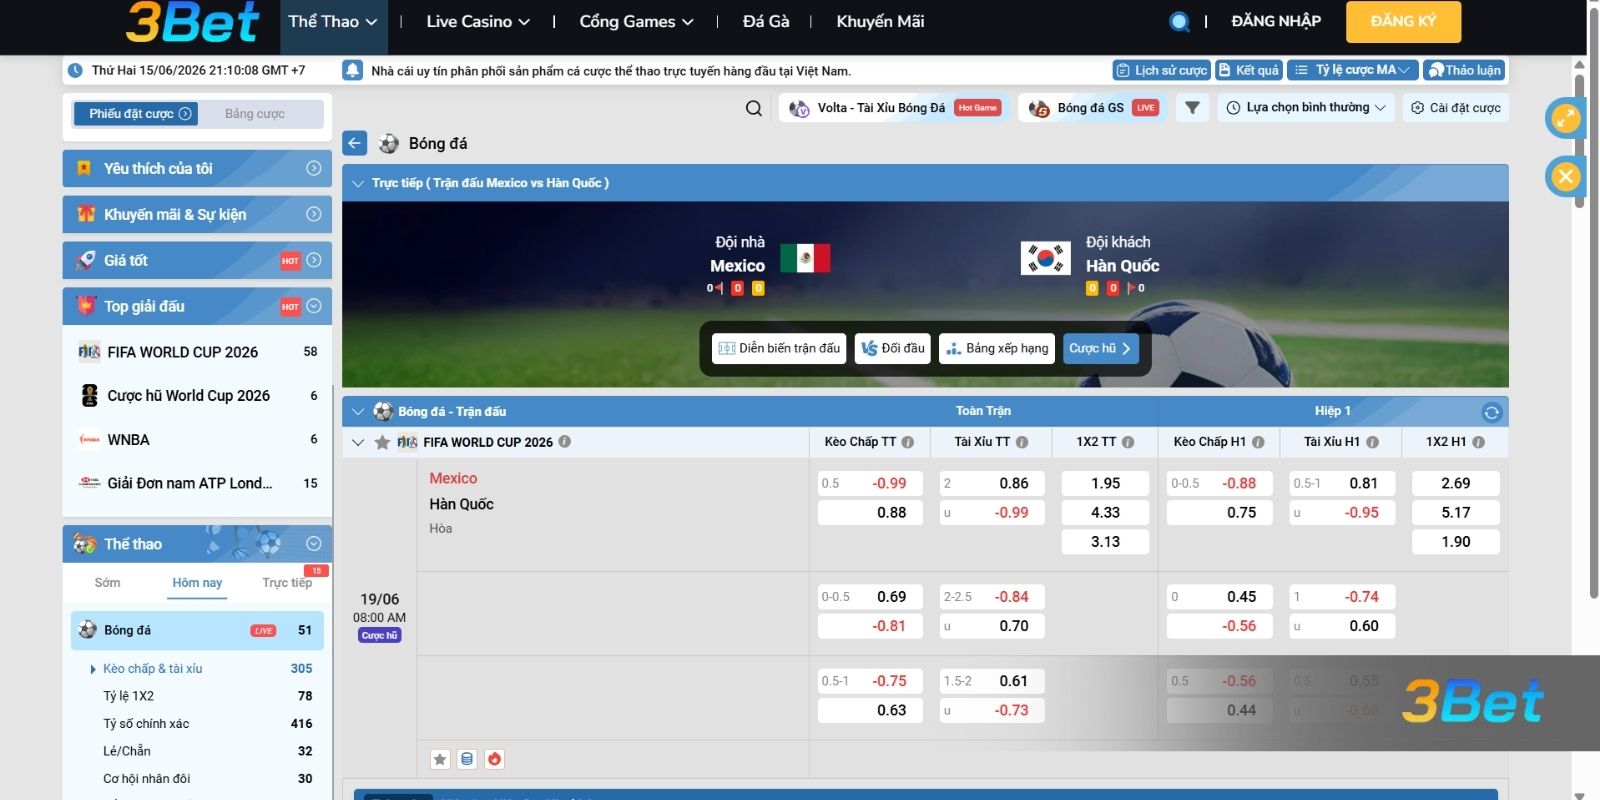Click ĐĂNG NHẬP login link
This screenshot has height=800, width=1600.
(1276, 21)
